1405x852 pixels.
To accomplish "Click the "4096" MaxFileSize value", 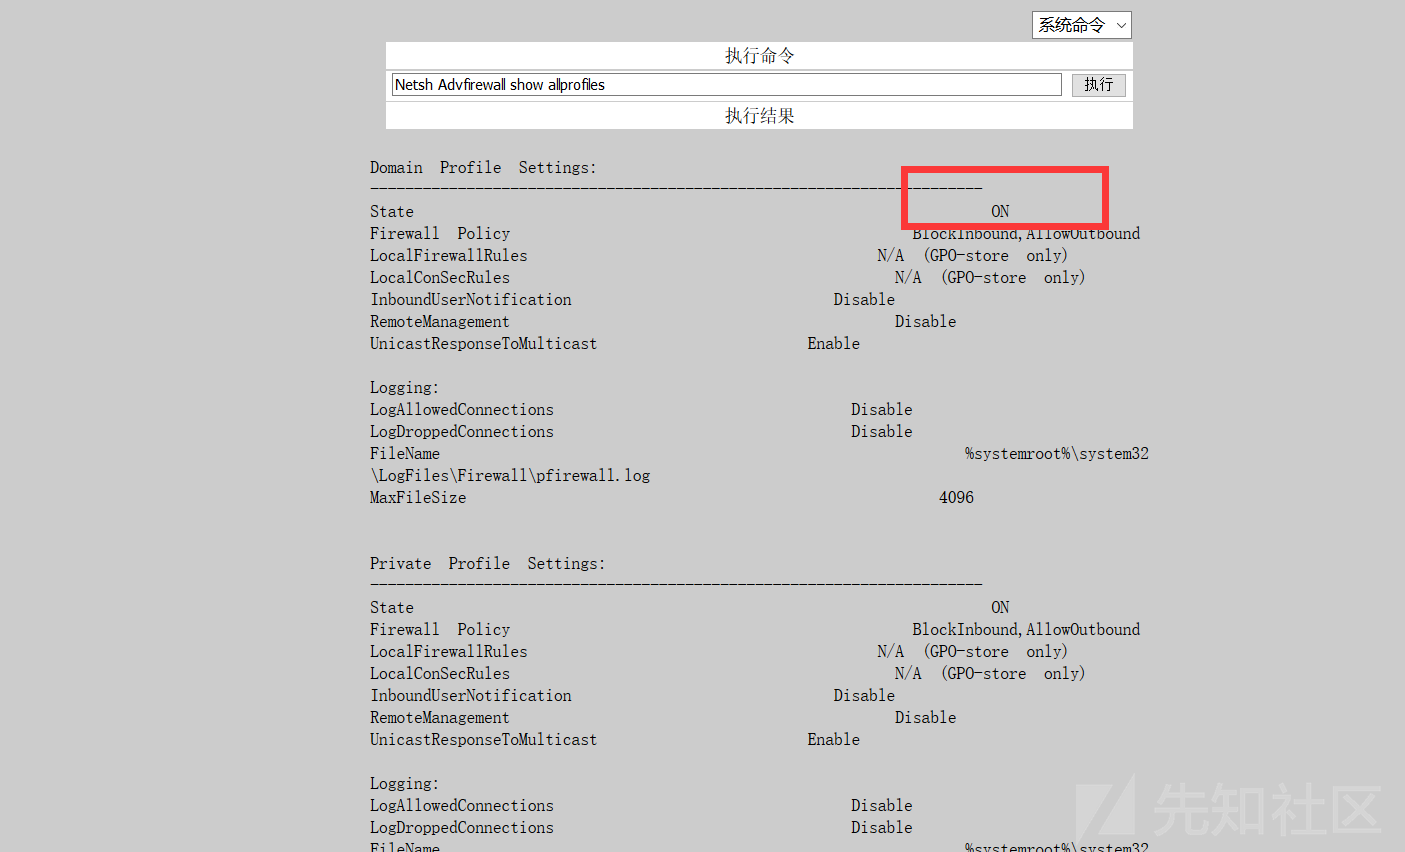I will 956,498.
